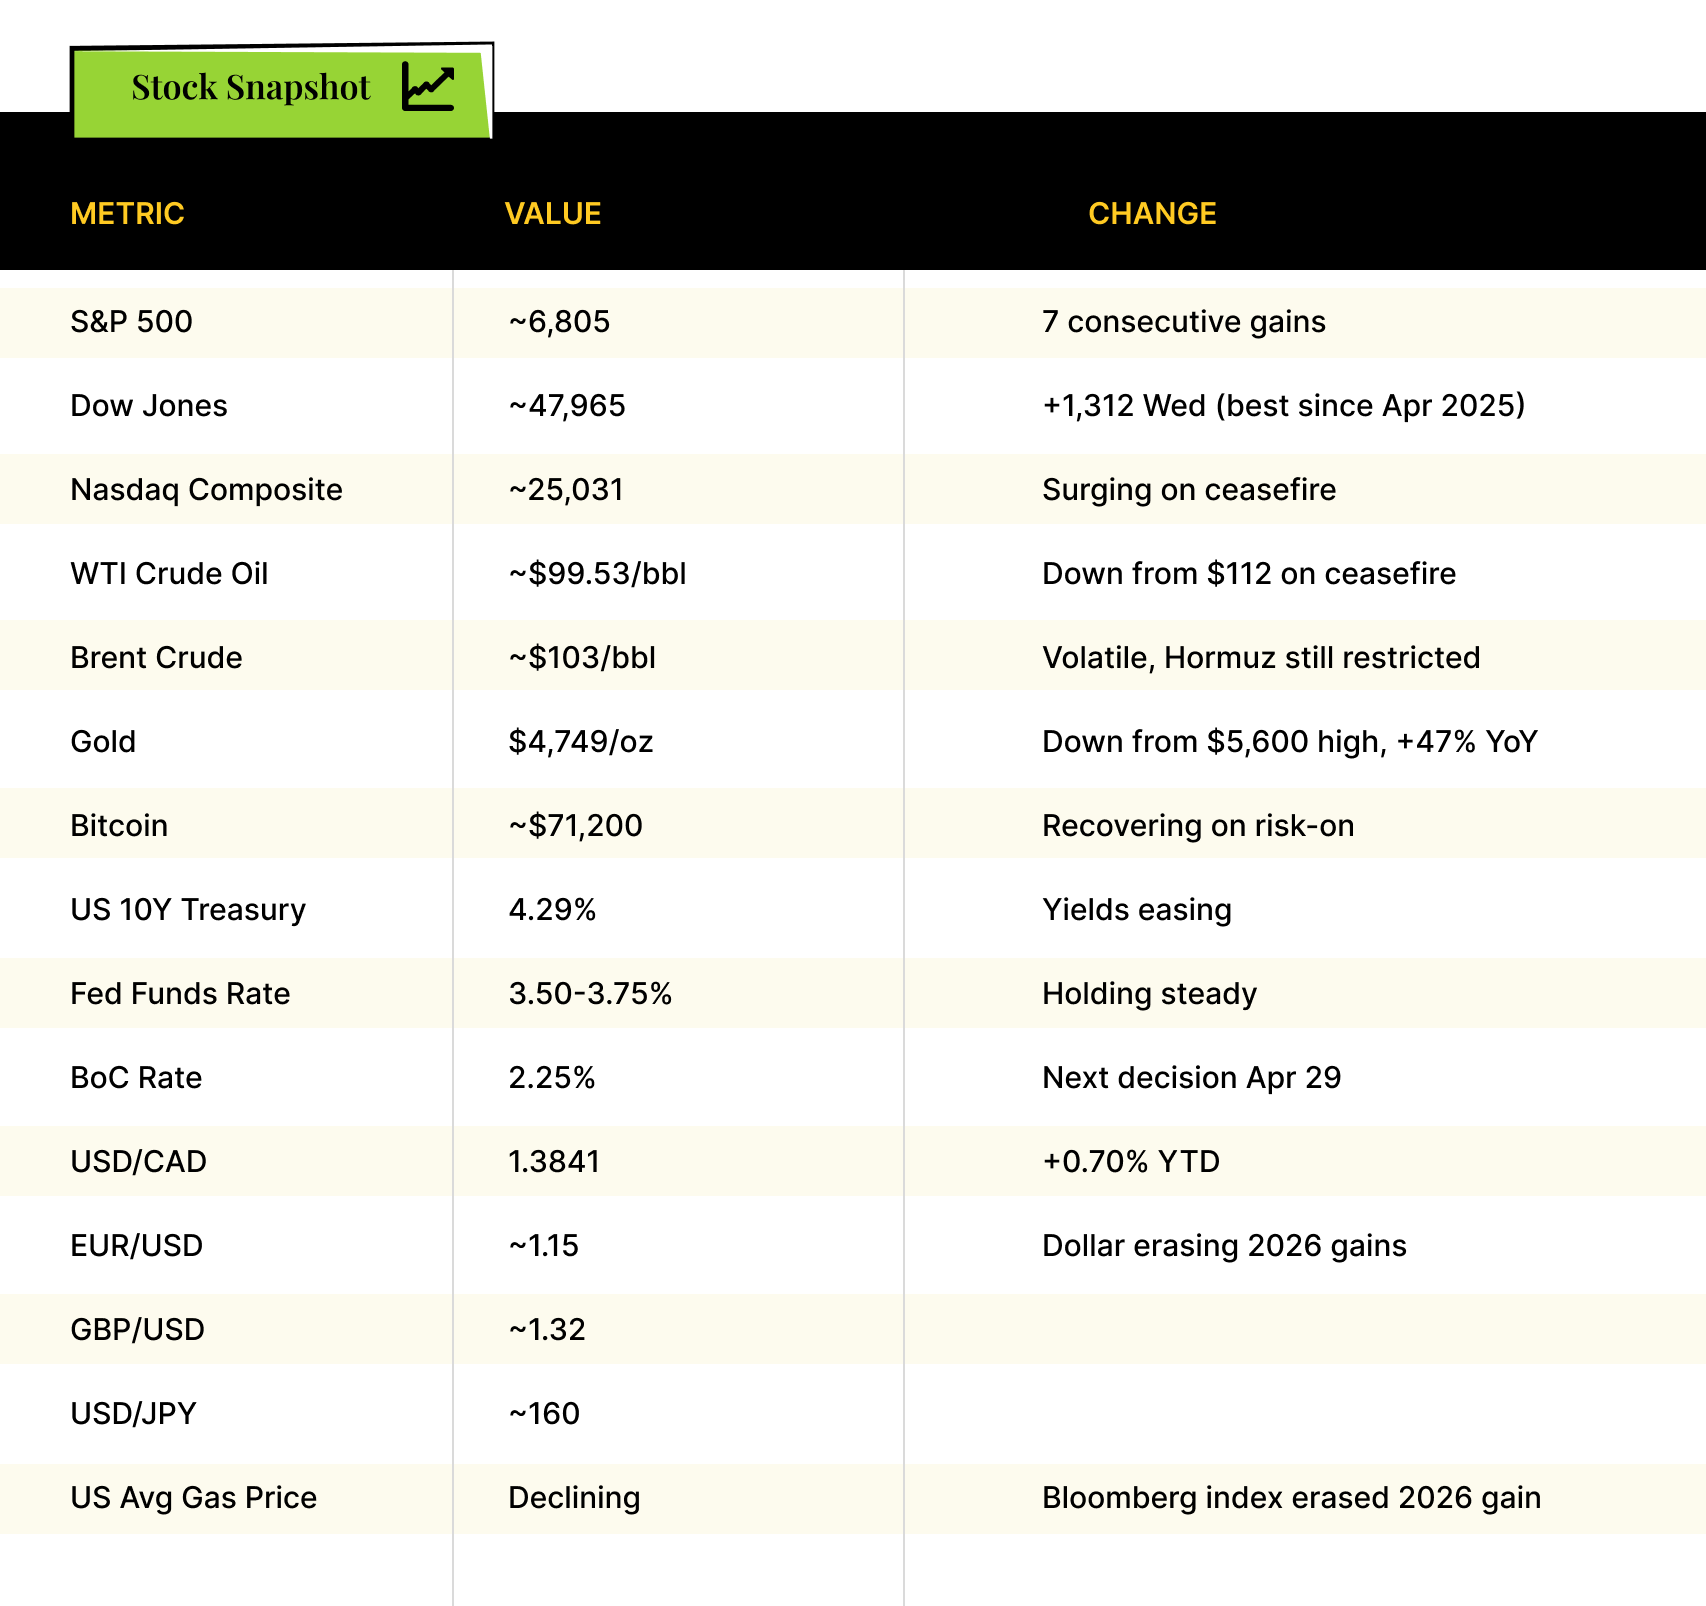The height and width of the screenshot is (1606, 1706).
Task: Select the Dow Jones row label
Action: tap(149, 406)
